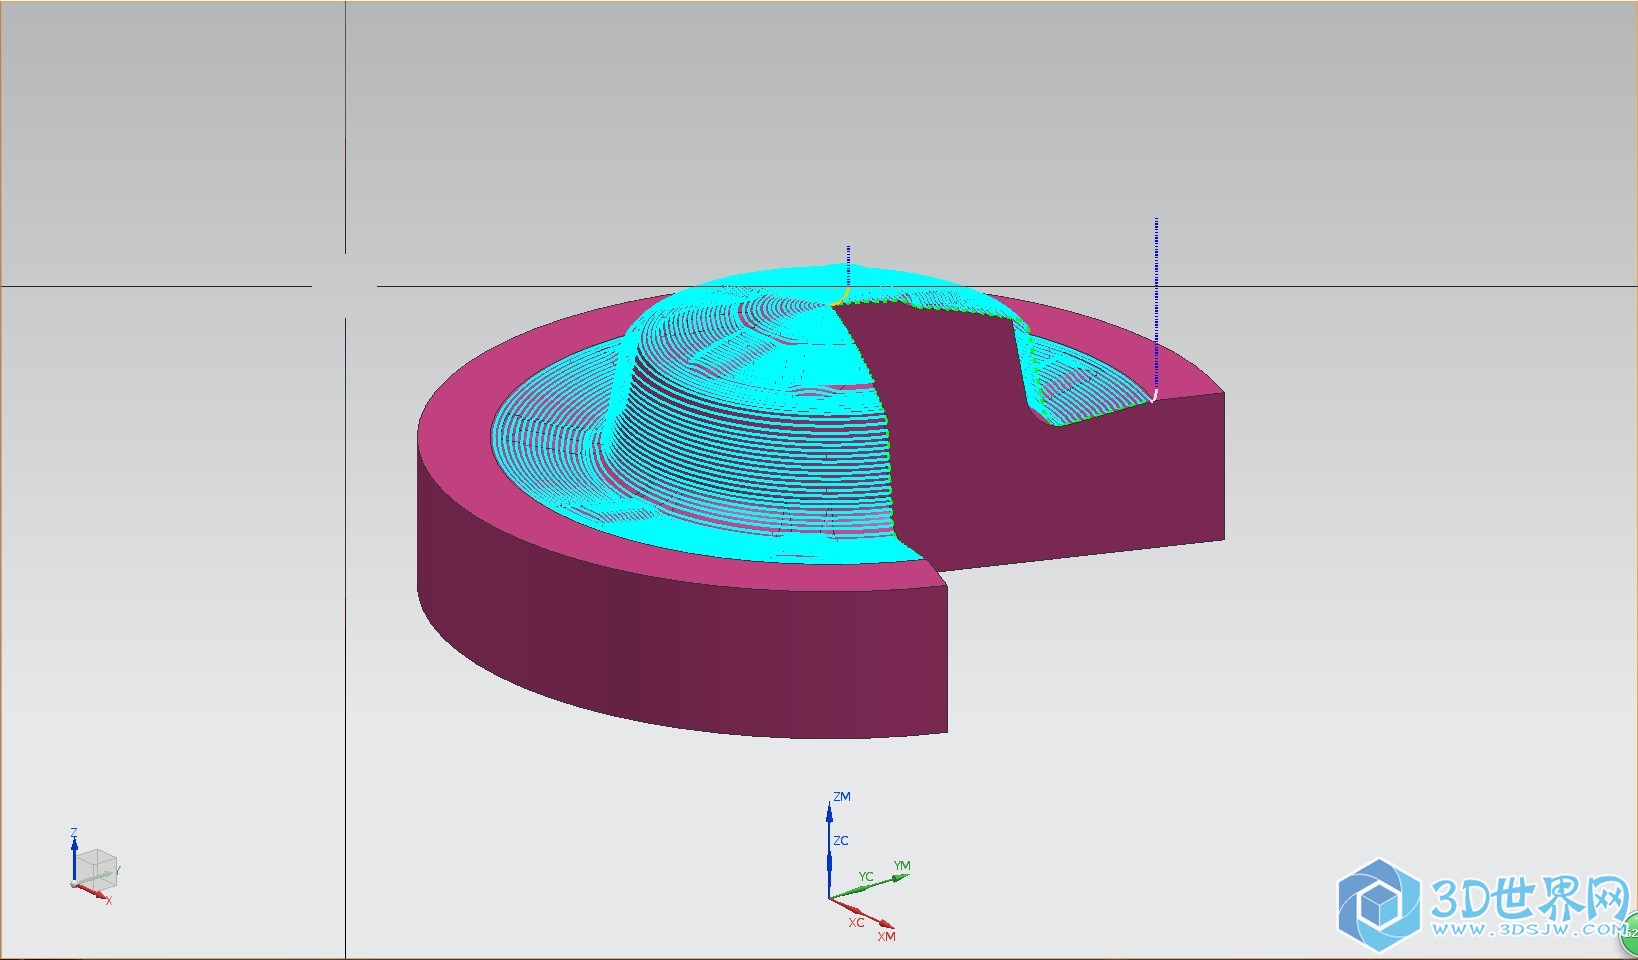Image resolution: width=1638 pixels, height=960 pixels.
Task: Select the ZC axis label
Action: pos(841,841)
